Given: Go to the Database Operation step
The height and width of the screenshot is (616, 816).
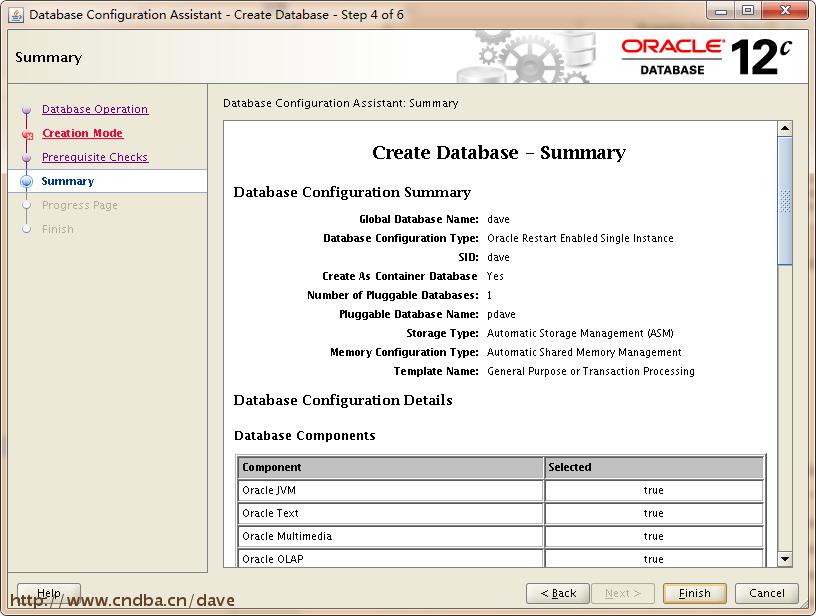Looking at the screenshot, I should click(95, 109).
